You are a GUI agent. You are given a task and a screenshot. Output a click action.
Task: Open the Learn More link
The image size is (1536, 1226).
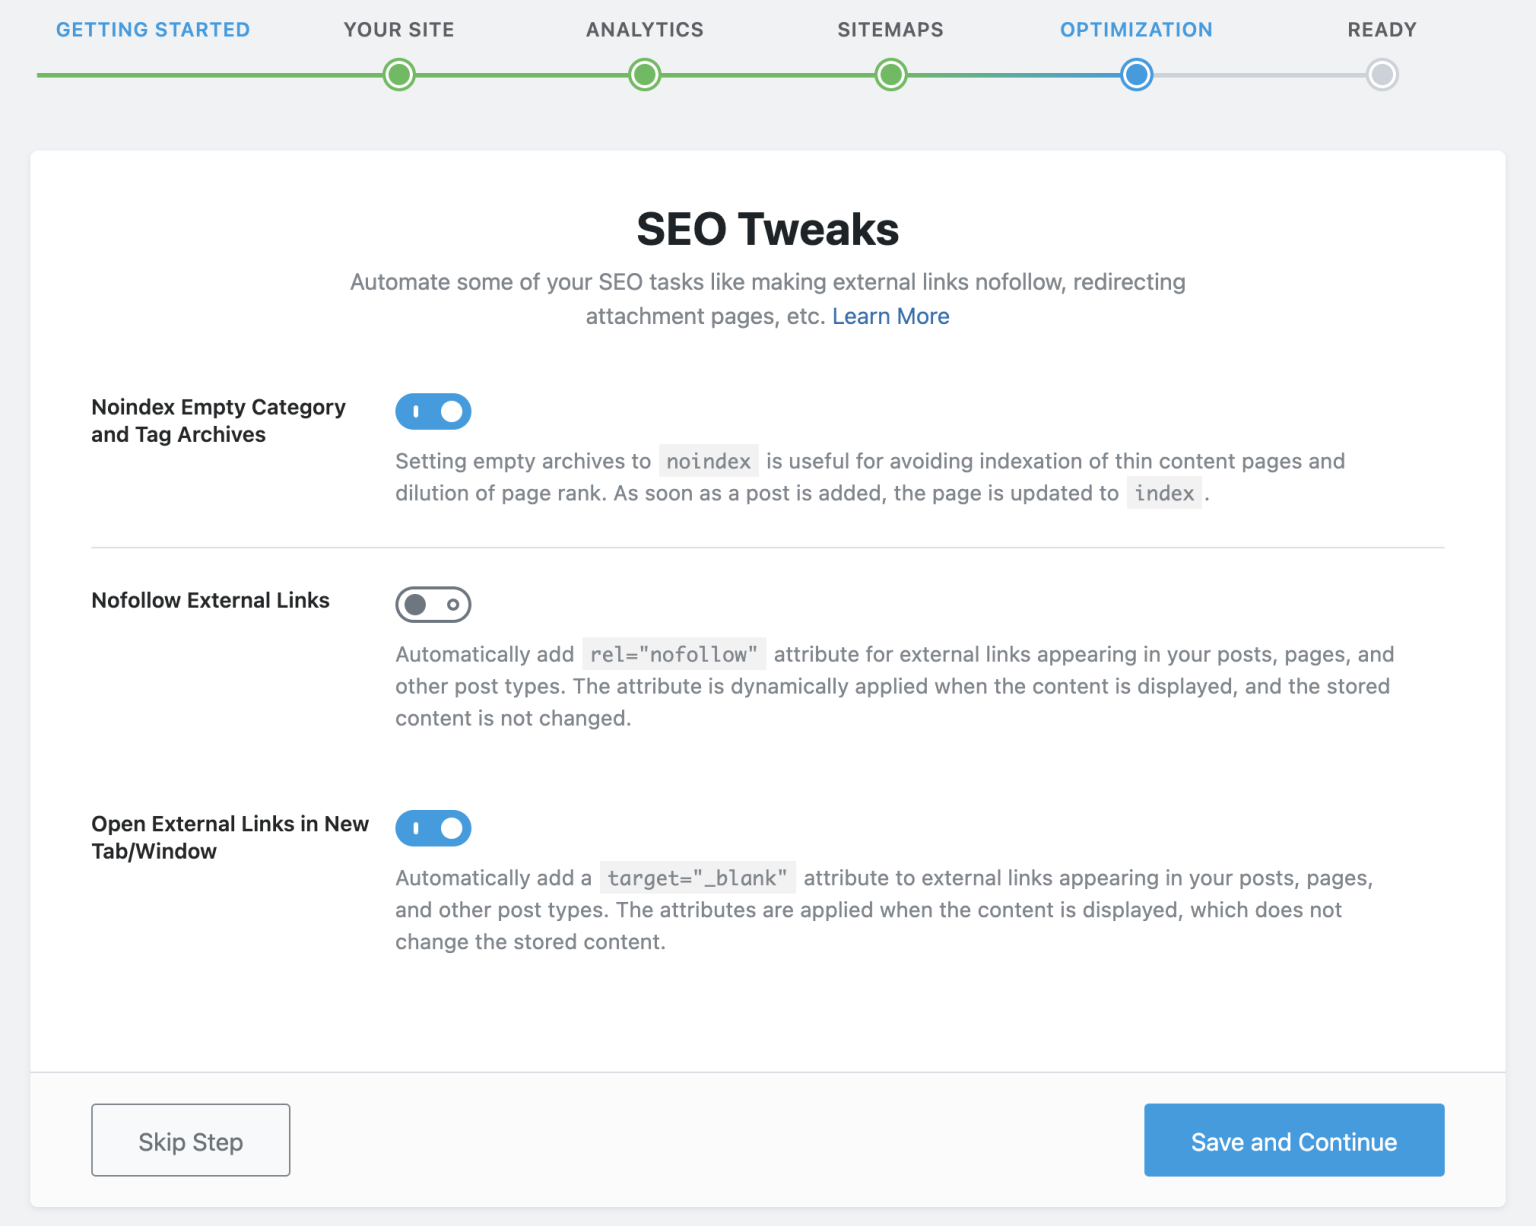tap(890, 316)
